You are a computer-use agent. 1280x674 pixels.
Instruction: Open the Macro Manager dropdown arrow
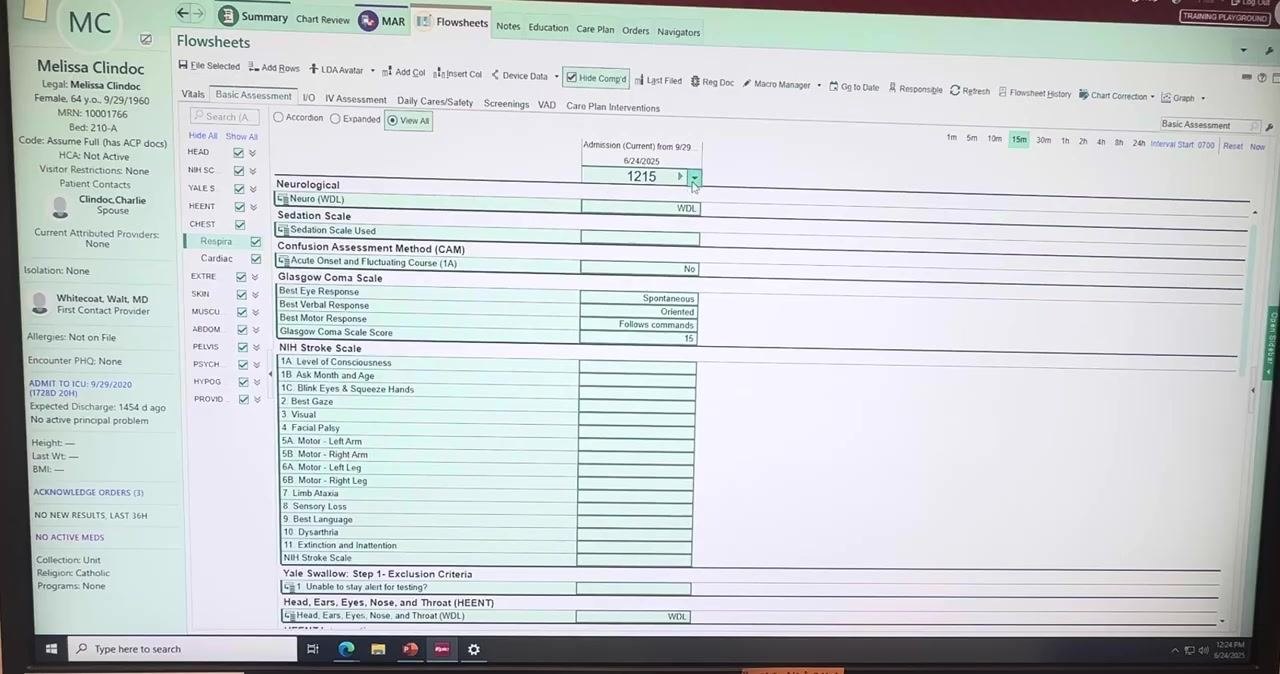tap(819, 86)
